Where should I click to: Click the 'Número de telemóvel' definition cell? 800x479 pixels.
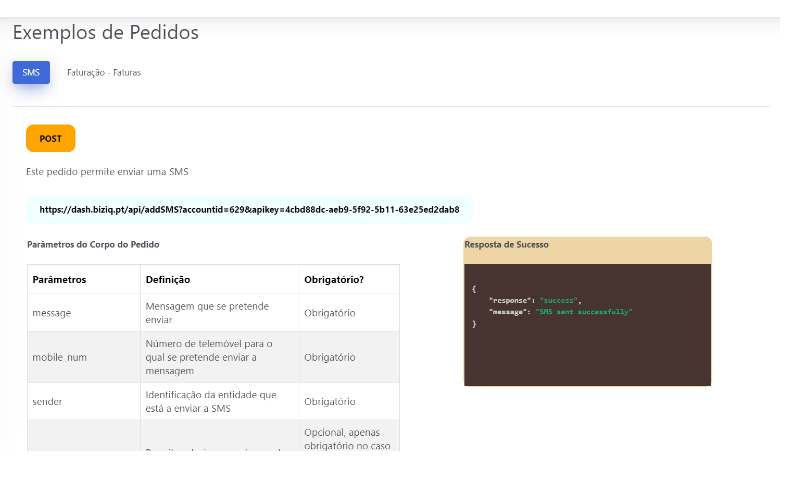tap(208, 357)
